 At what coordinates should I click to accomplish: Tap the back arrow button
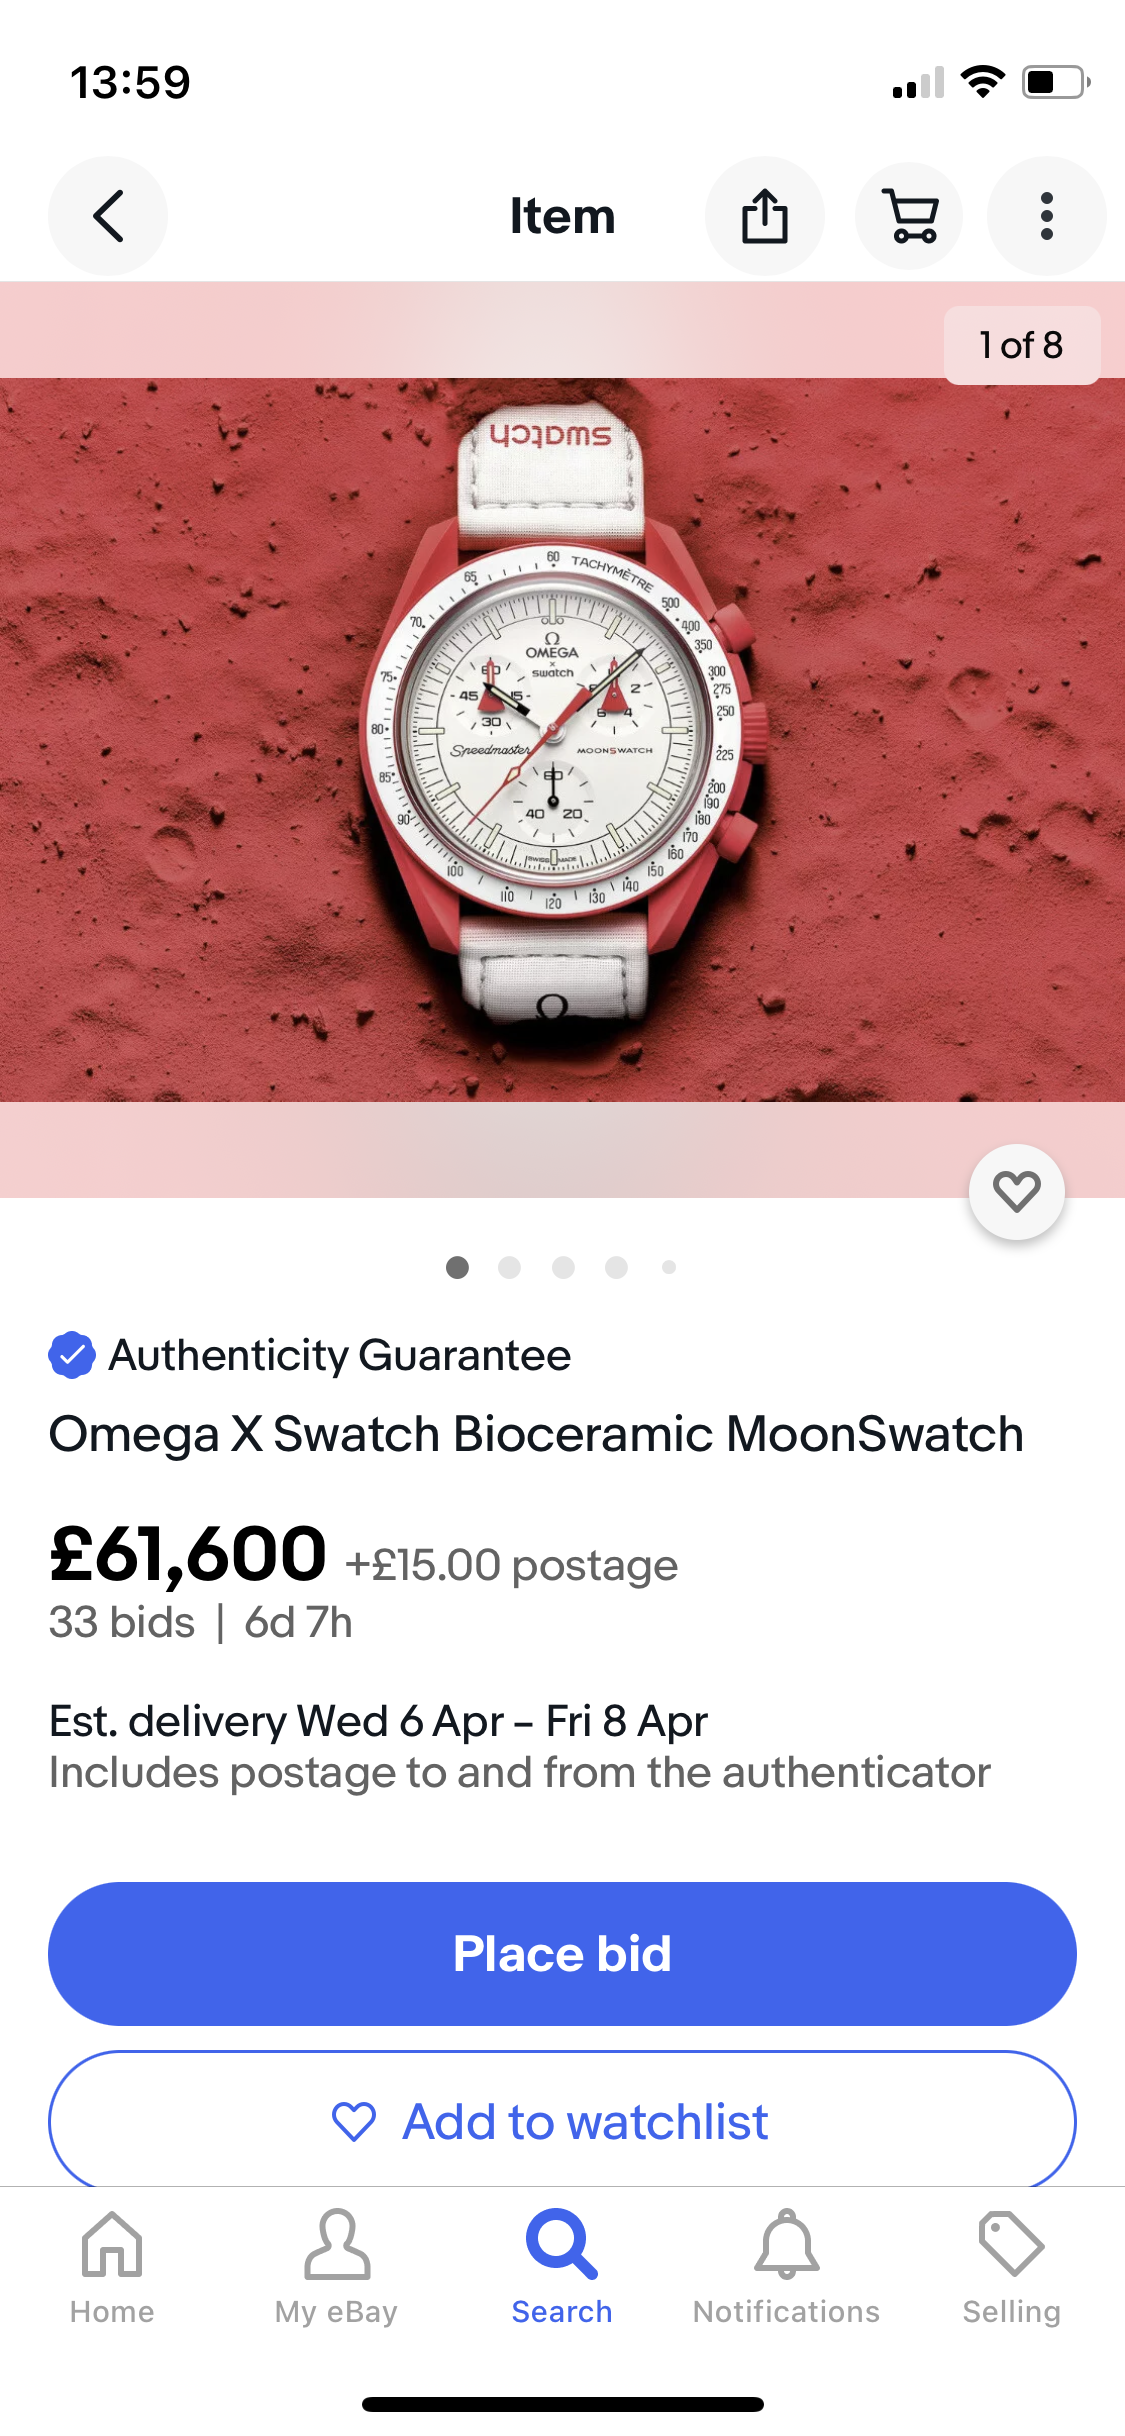(x=108, y=216)
